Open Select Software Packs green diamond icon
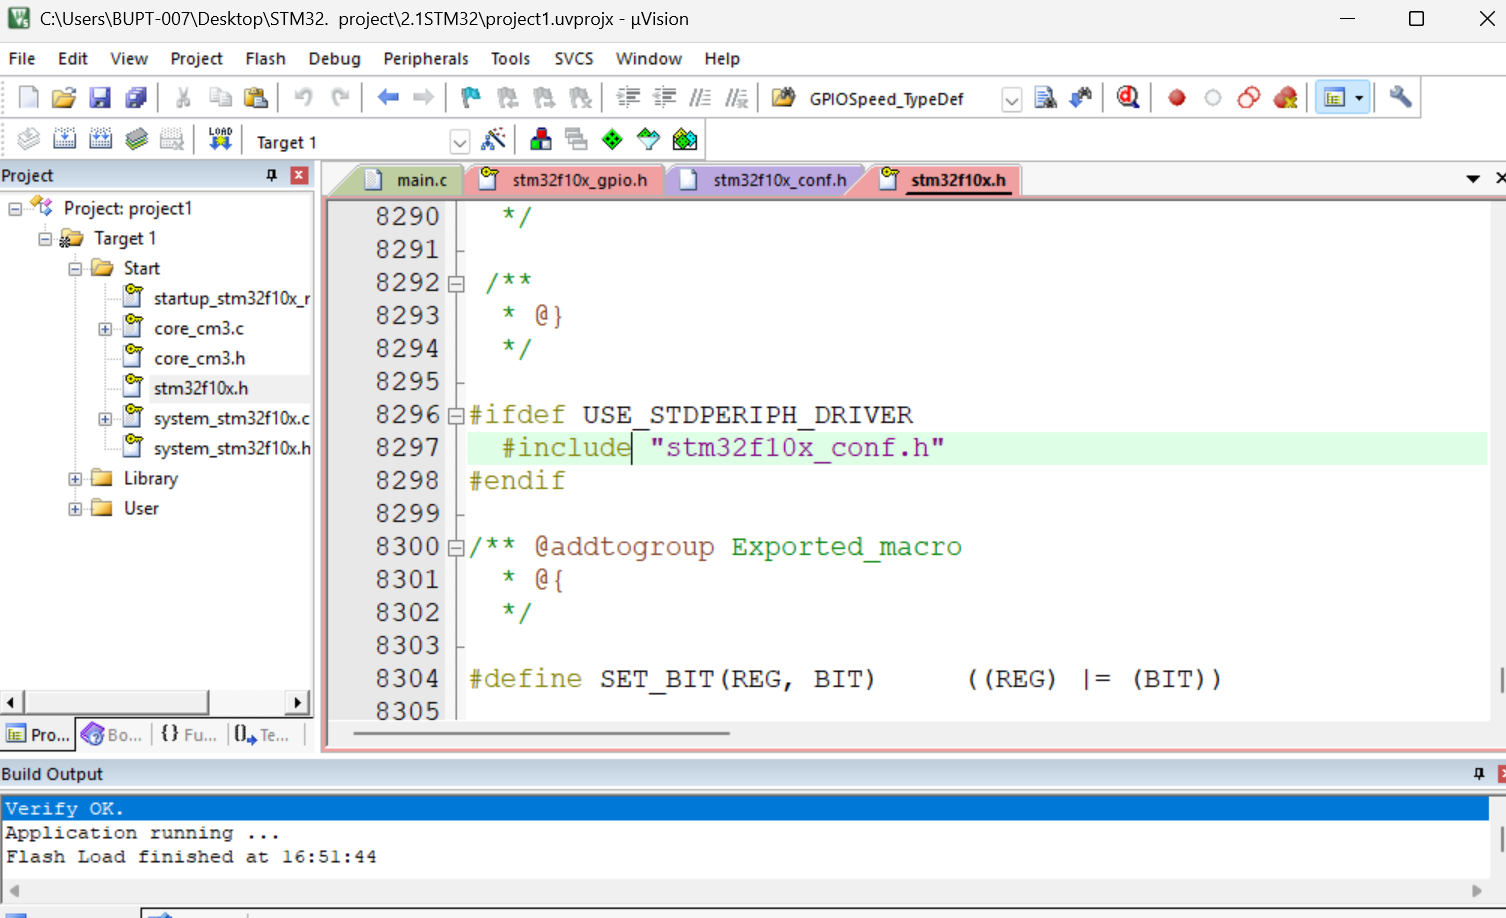This screenshot has width=1506, height=918. click(x=648, y=139)
